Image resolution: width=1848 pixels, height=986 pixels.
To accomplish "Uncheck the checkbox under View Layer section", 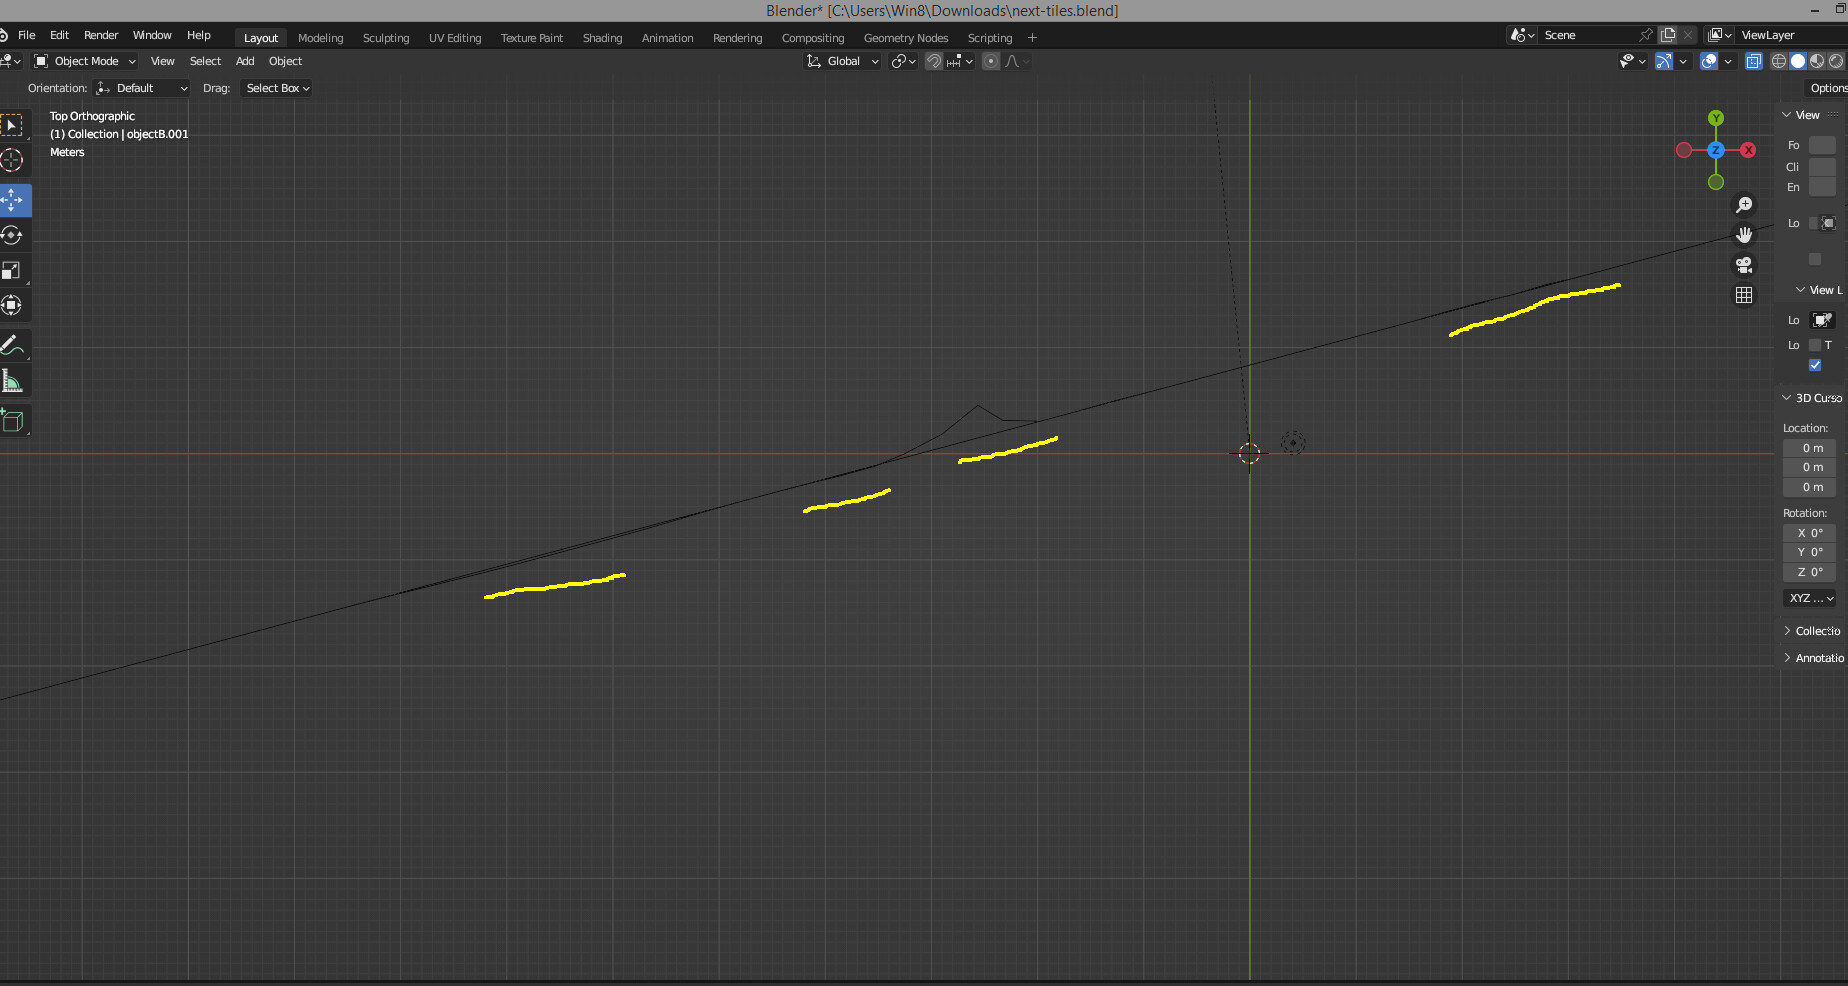I will [x=1815, y=365].
